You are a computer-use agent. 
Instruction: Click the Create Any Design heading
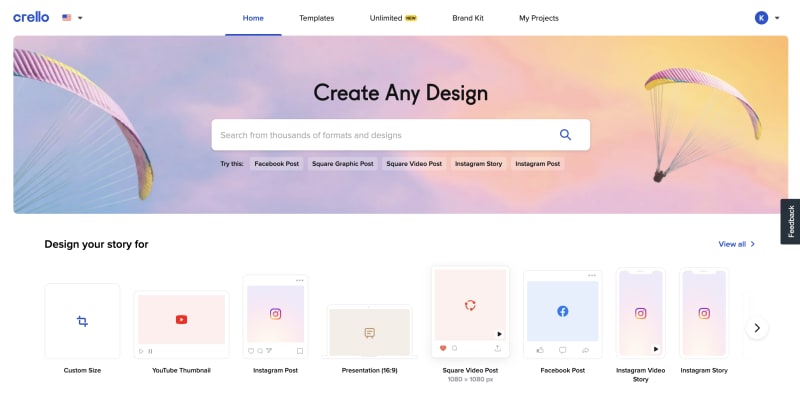401,93
